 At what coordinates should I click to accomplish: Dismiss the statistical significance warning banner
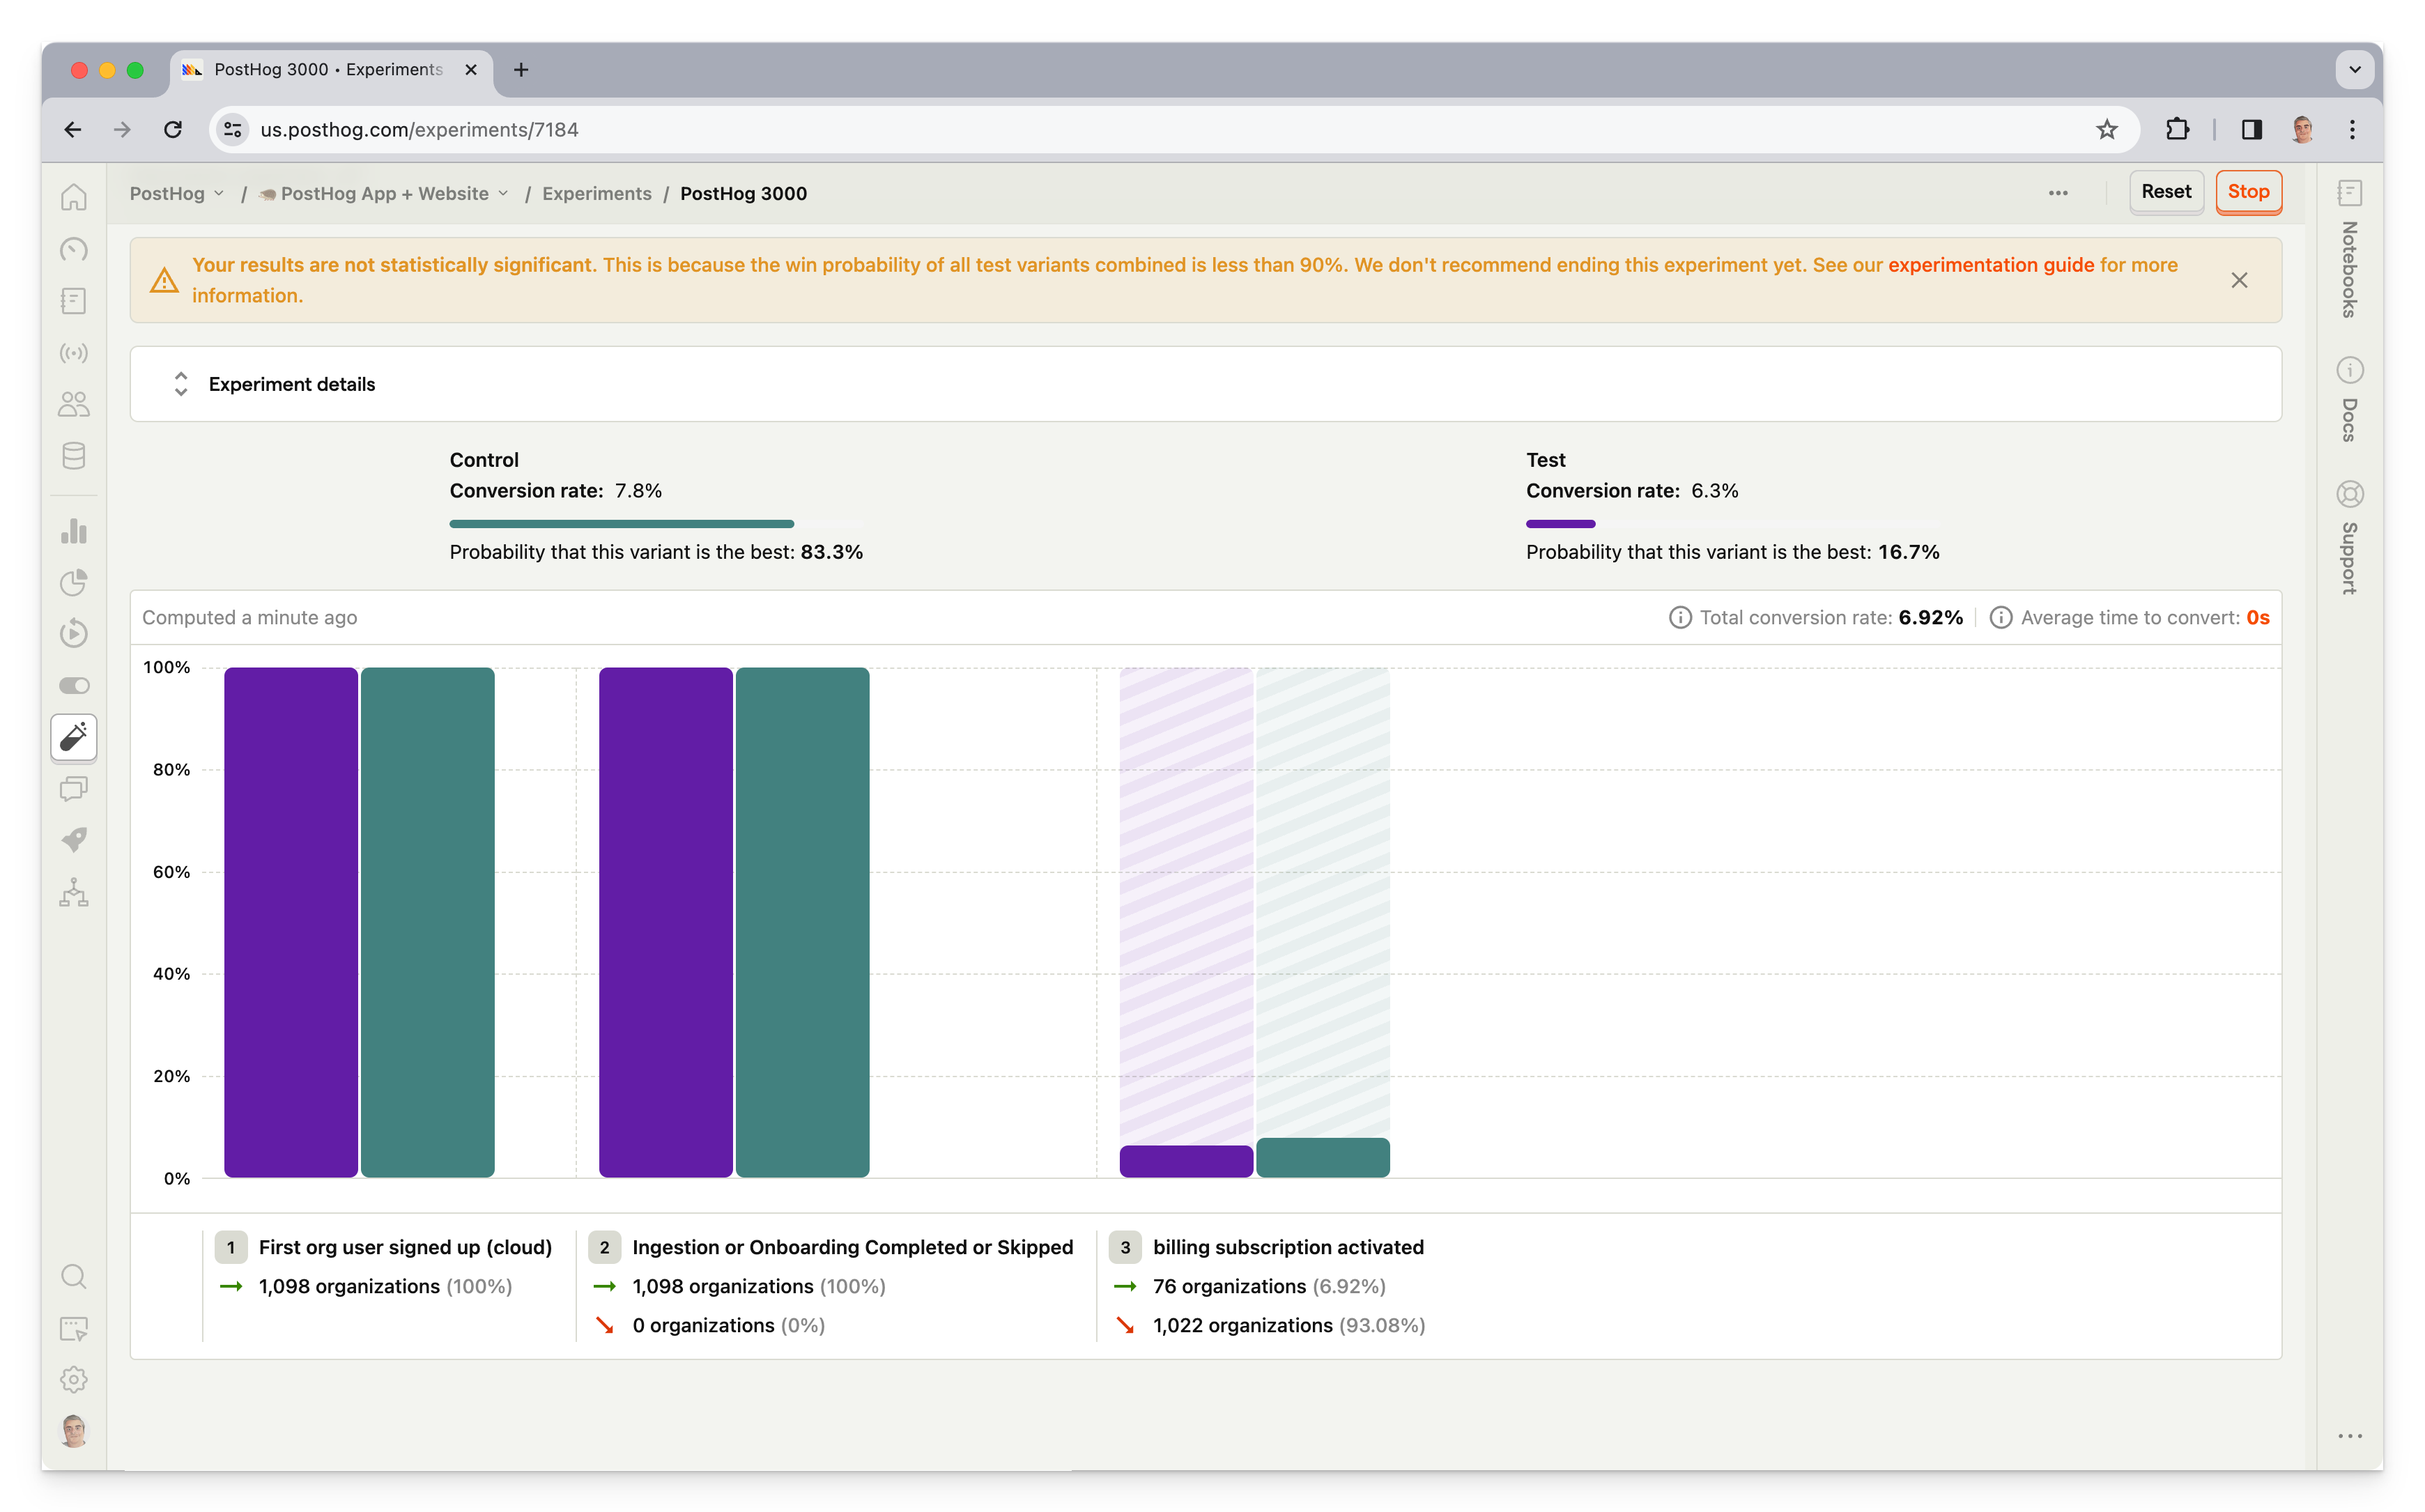2239,280
